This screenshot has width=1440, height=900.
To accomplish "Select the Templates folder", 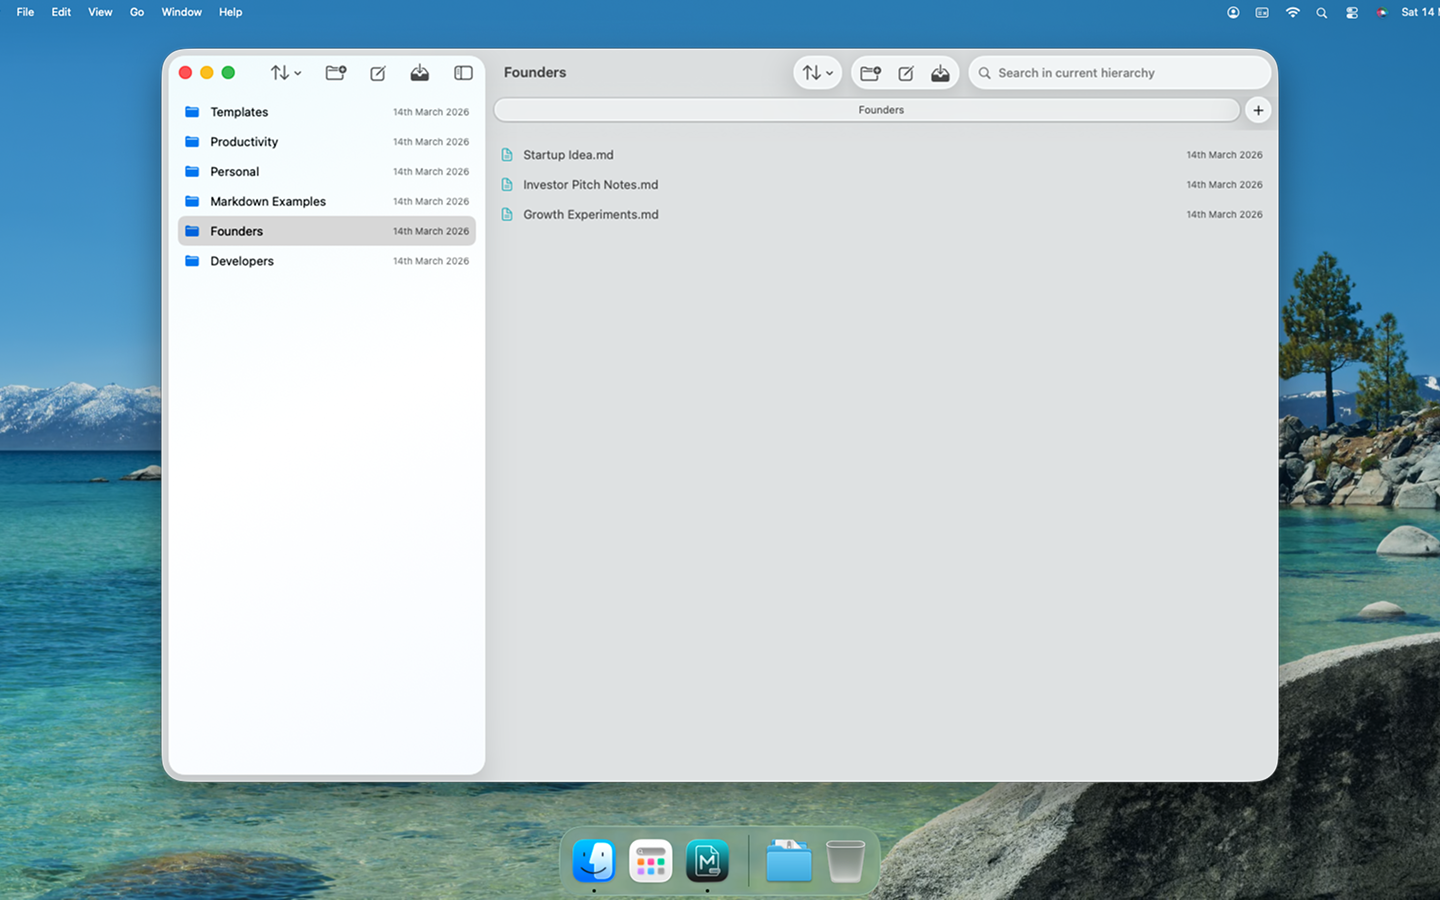I will point(327,112).
